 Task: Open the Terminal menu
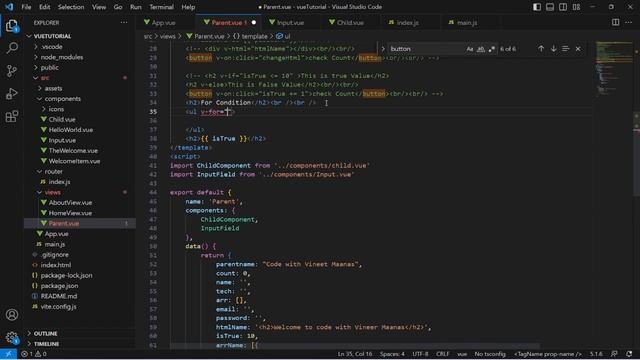pyautogui.click(x=161, y=7)
